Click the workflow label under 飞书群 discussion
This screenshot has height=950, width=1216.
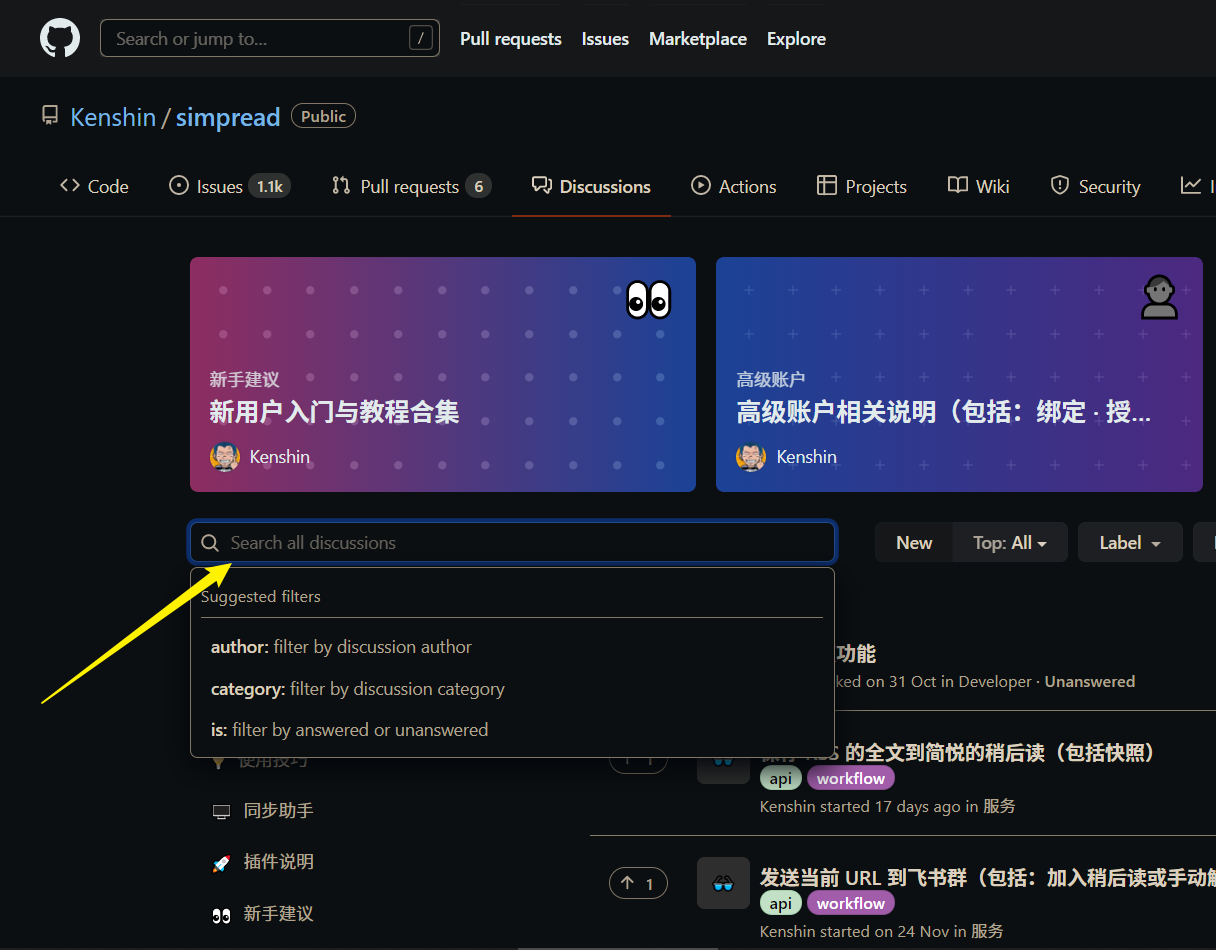pyautogui.click(x=851, y=903)
